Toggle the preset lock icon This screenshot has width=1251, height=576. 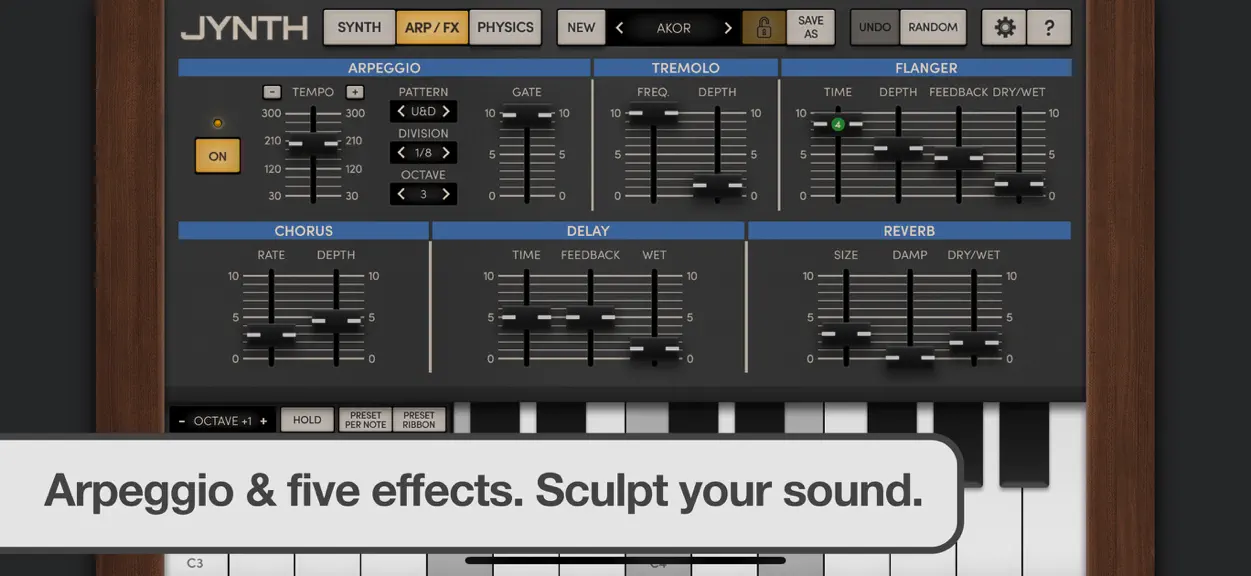[x=763, y=28]
